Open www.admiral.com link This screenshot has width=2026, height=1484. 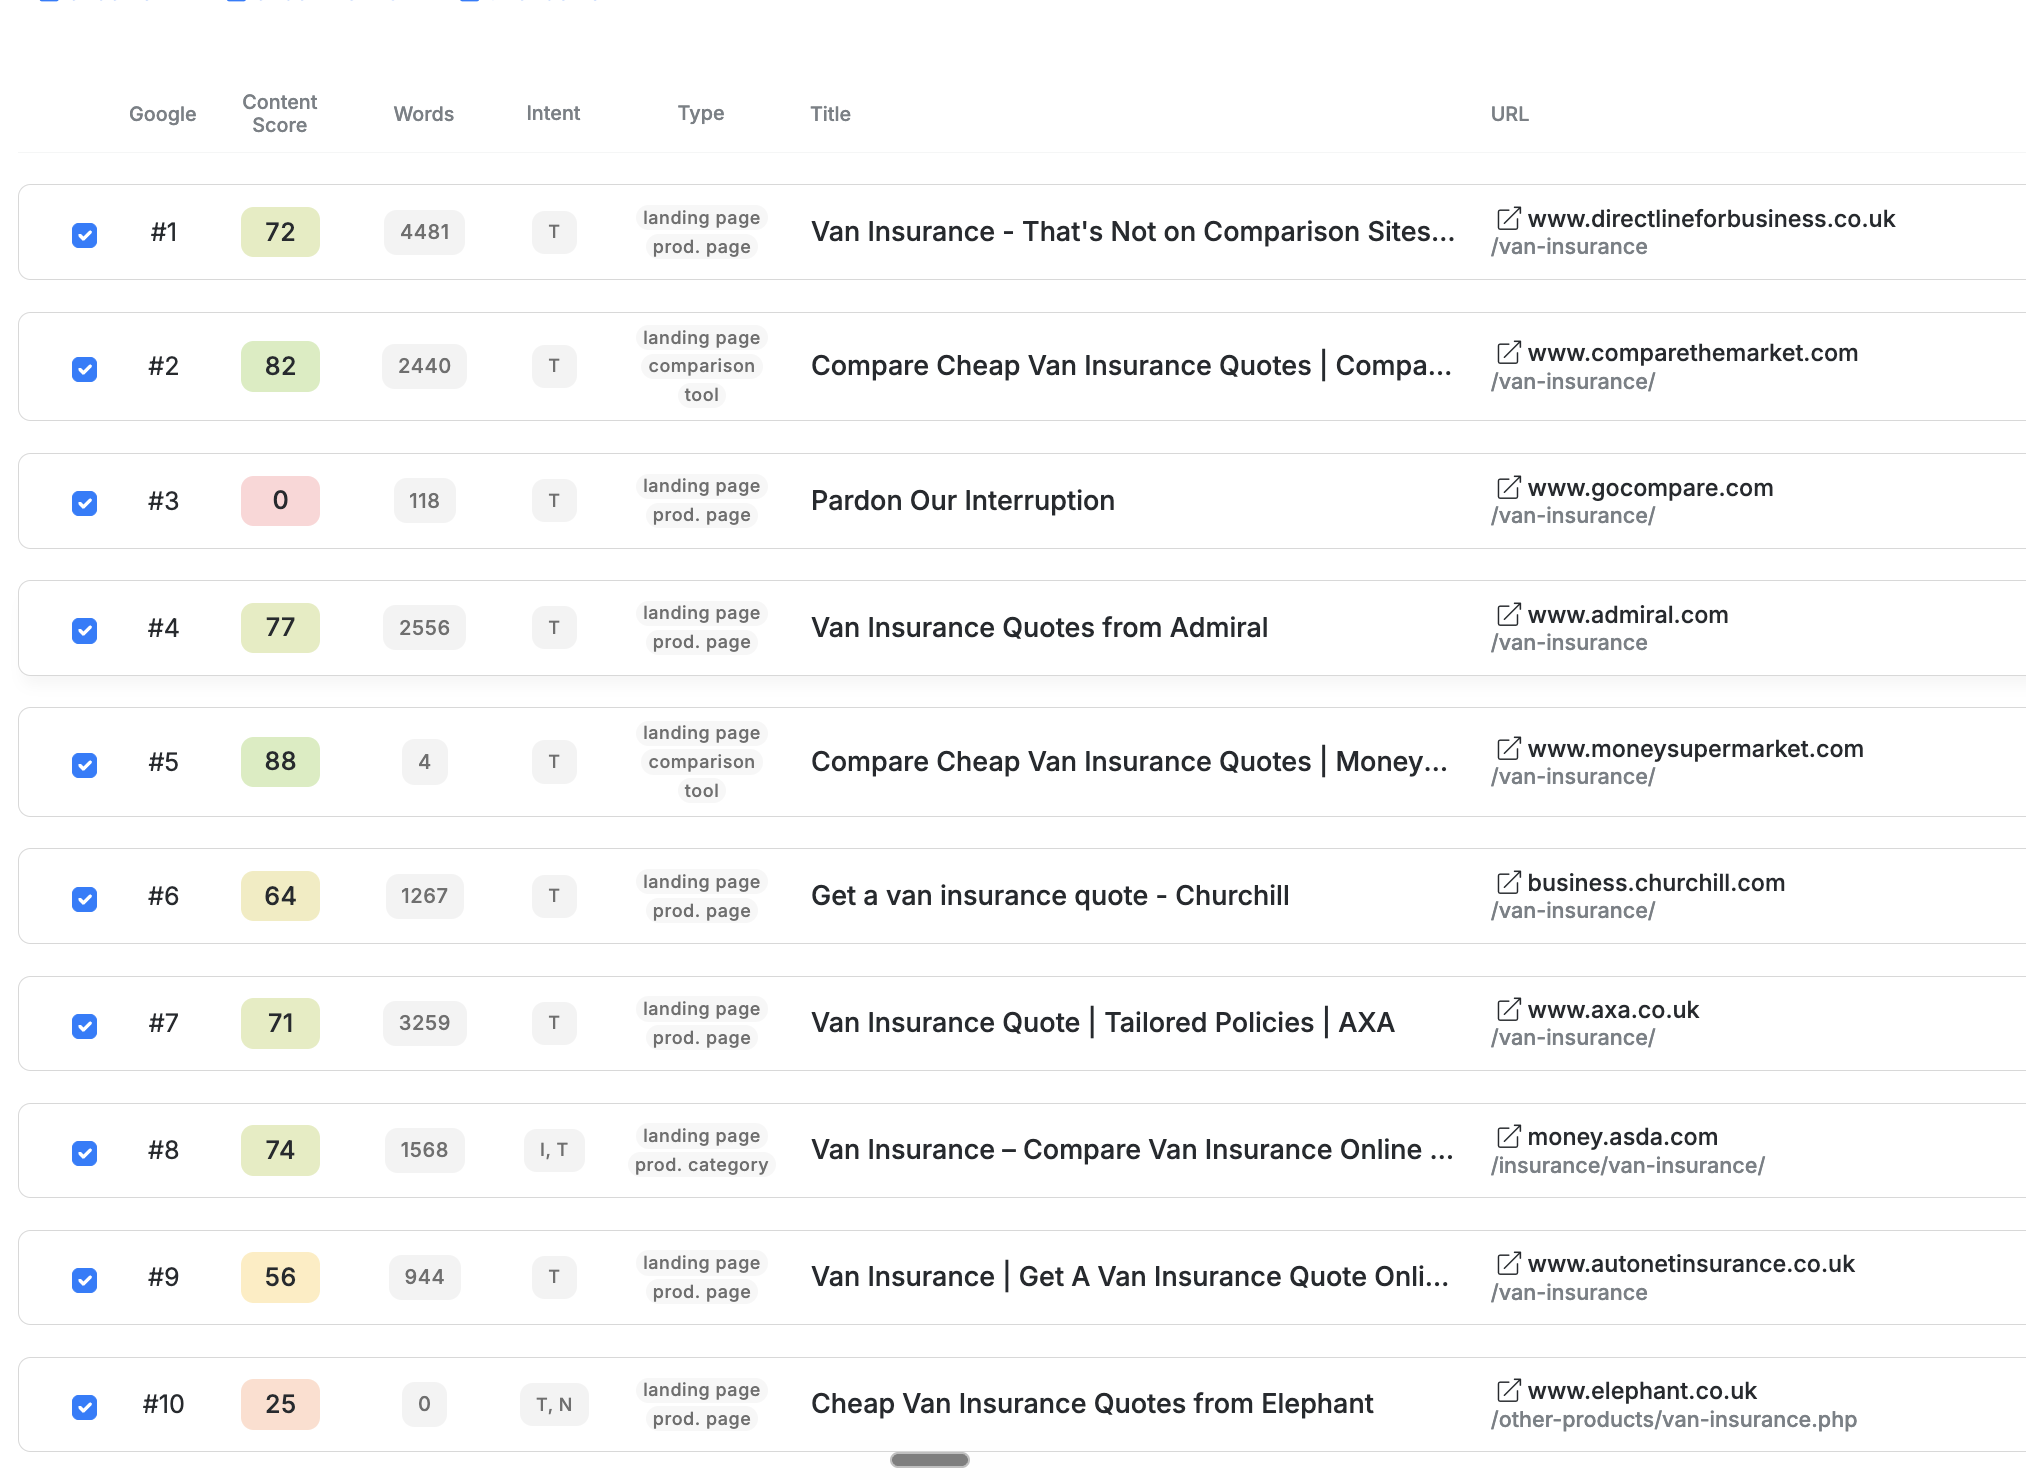[1628, 614]
